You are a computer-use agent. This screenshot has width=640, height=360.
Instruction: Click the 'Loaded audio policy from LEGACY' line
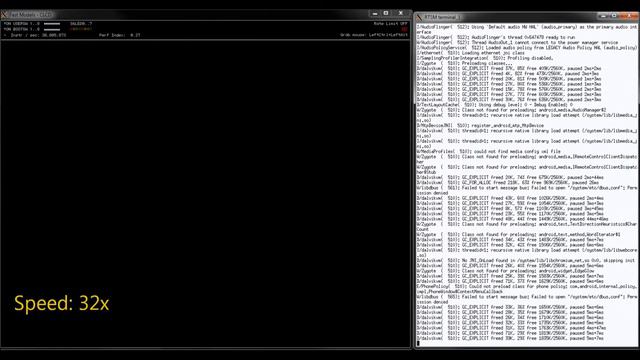click(x=527, y=48)
